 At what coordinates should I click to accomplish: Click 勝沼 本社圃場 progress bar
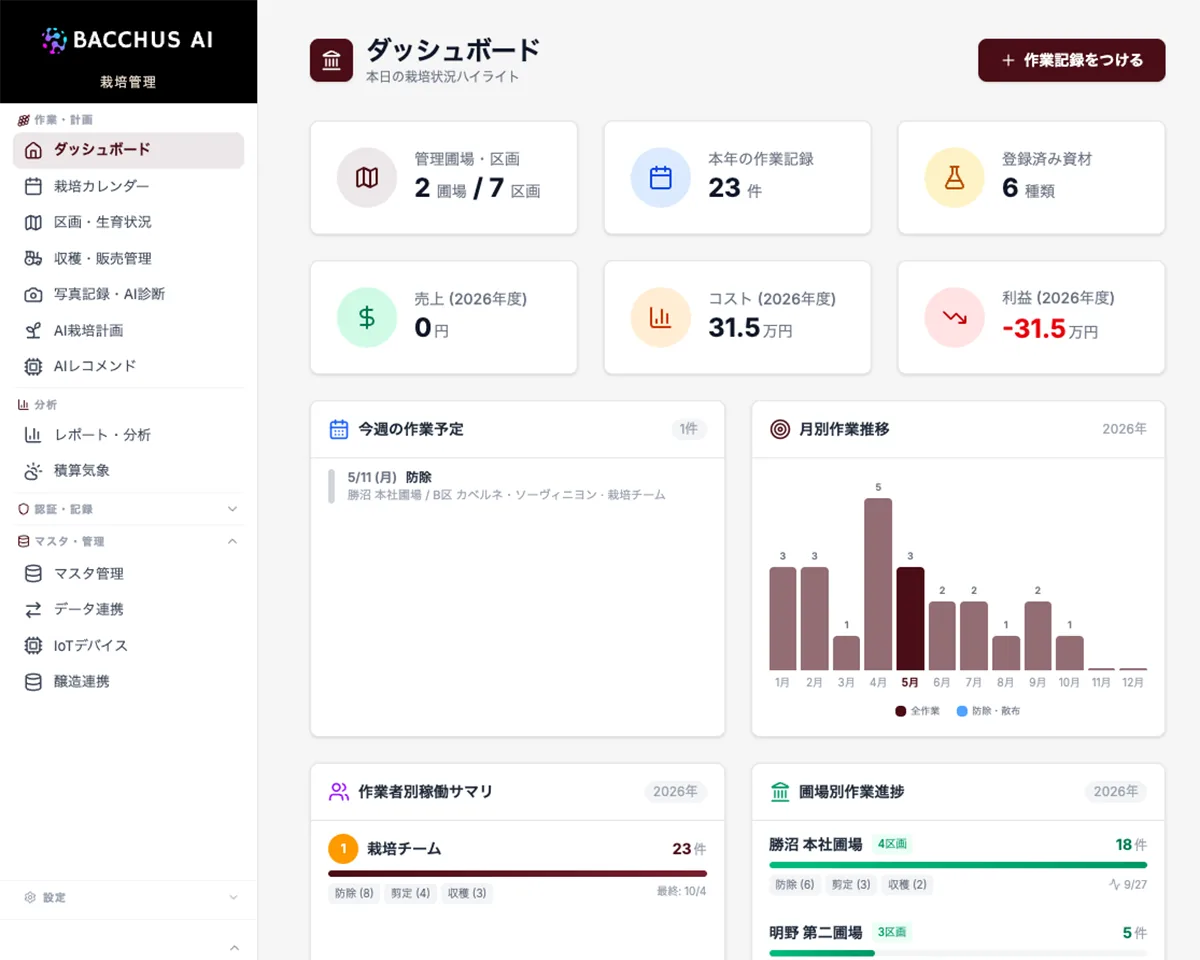[x=958, y=865]
